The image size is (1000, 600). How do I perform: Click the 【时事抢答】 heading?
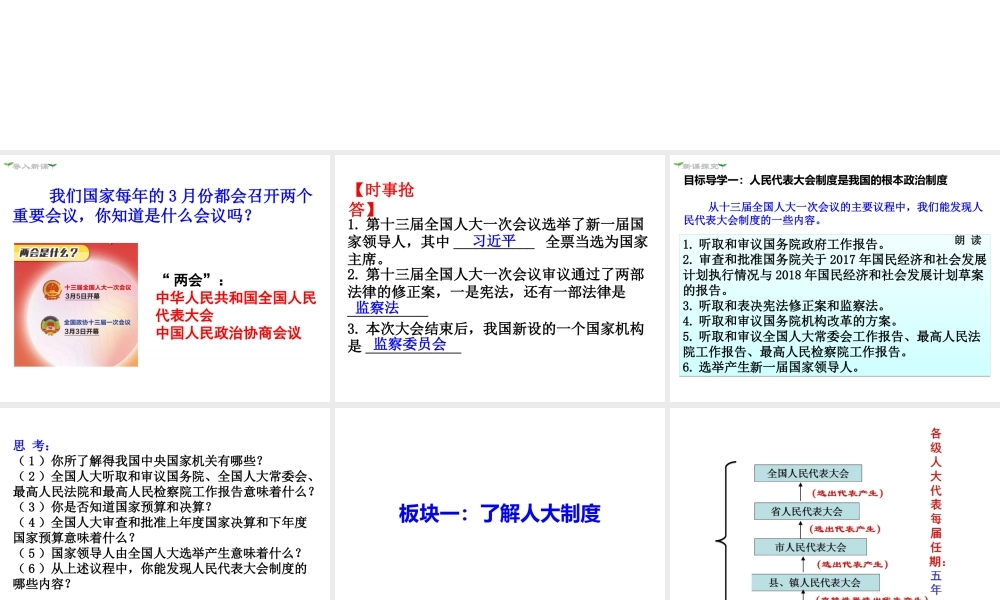click(381, 199)
